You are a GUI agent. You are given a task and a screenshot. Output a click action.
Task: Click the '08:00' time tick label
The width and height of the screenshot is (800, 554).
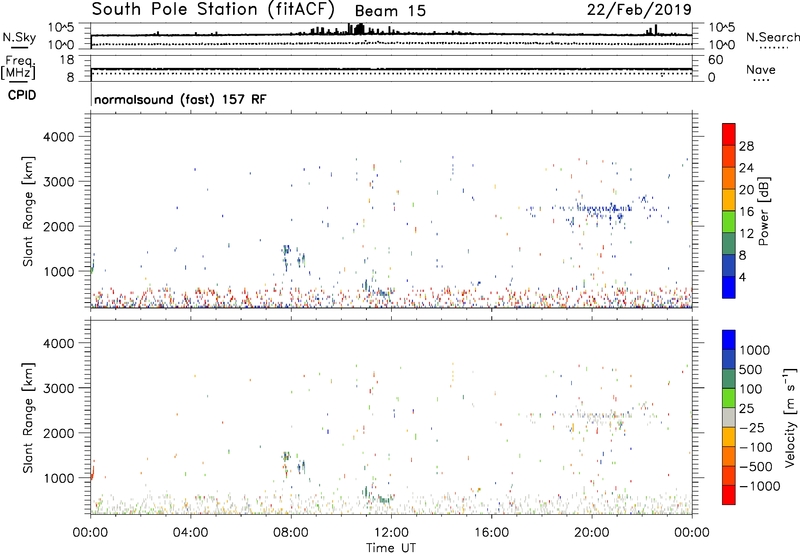[291, 533]
